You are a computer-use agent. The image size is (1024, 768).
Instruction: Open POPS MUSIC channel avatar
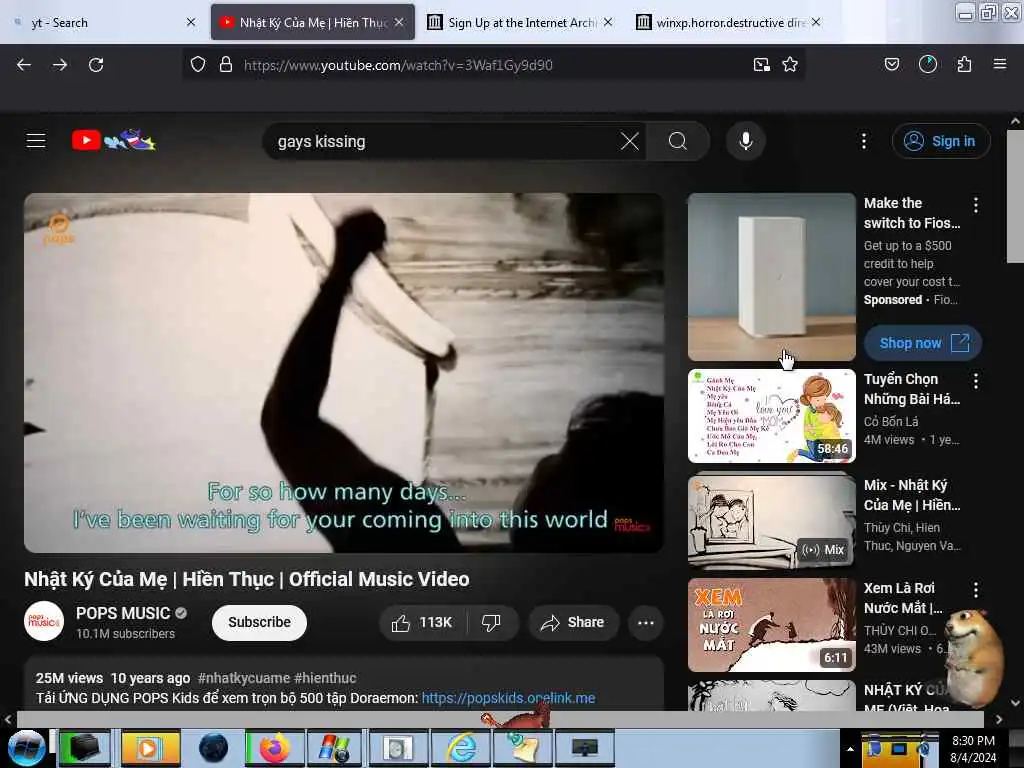point(44,621)
